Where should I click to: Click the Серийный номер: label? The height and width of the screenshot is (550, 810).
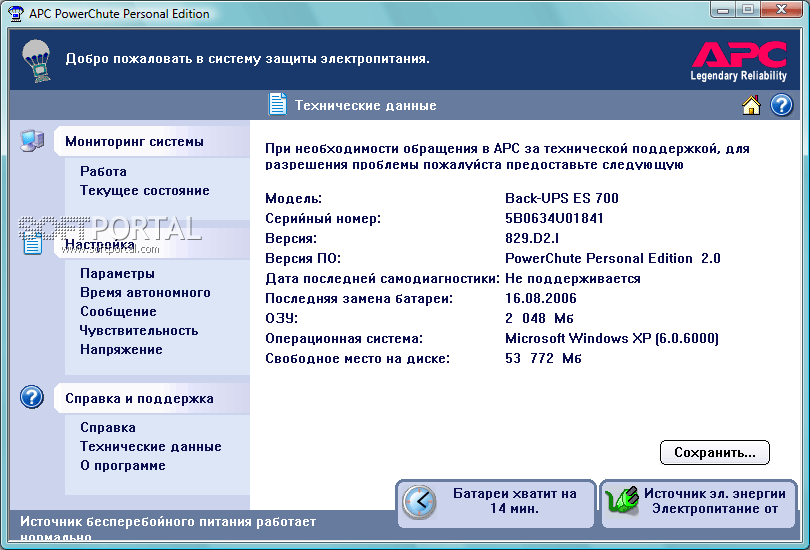point(323,218)
